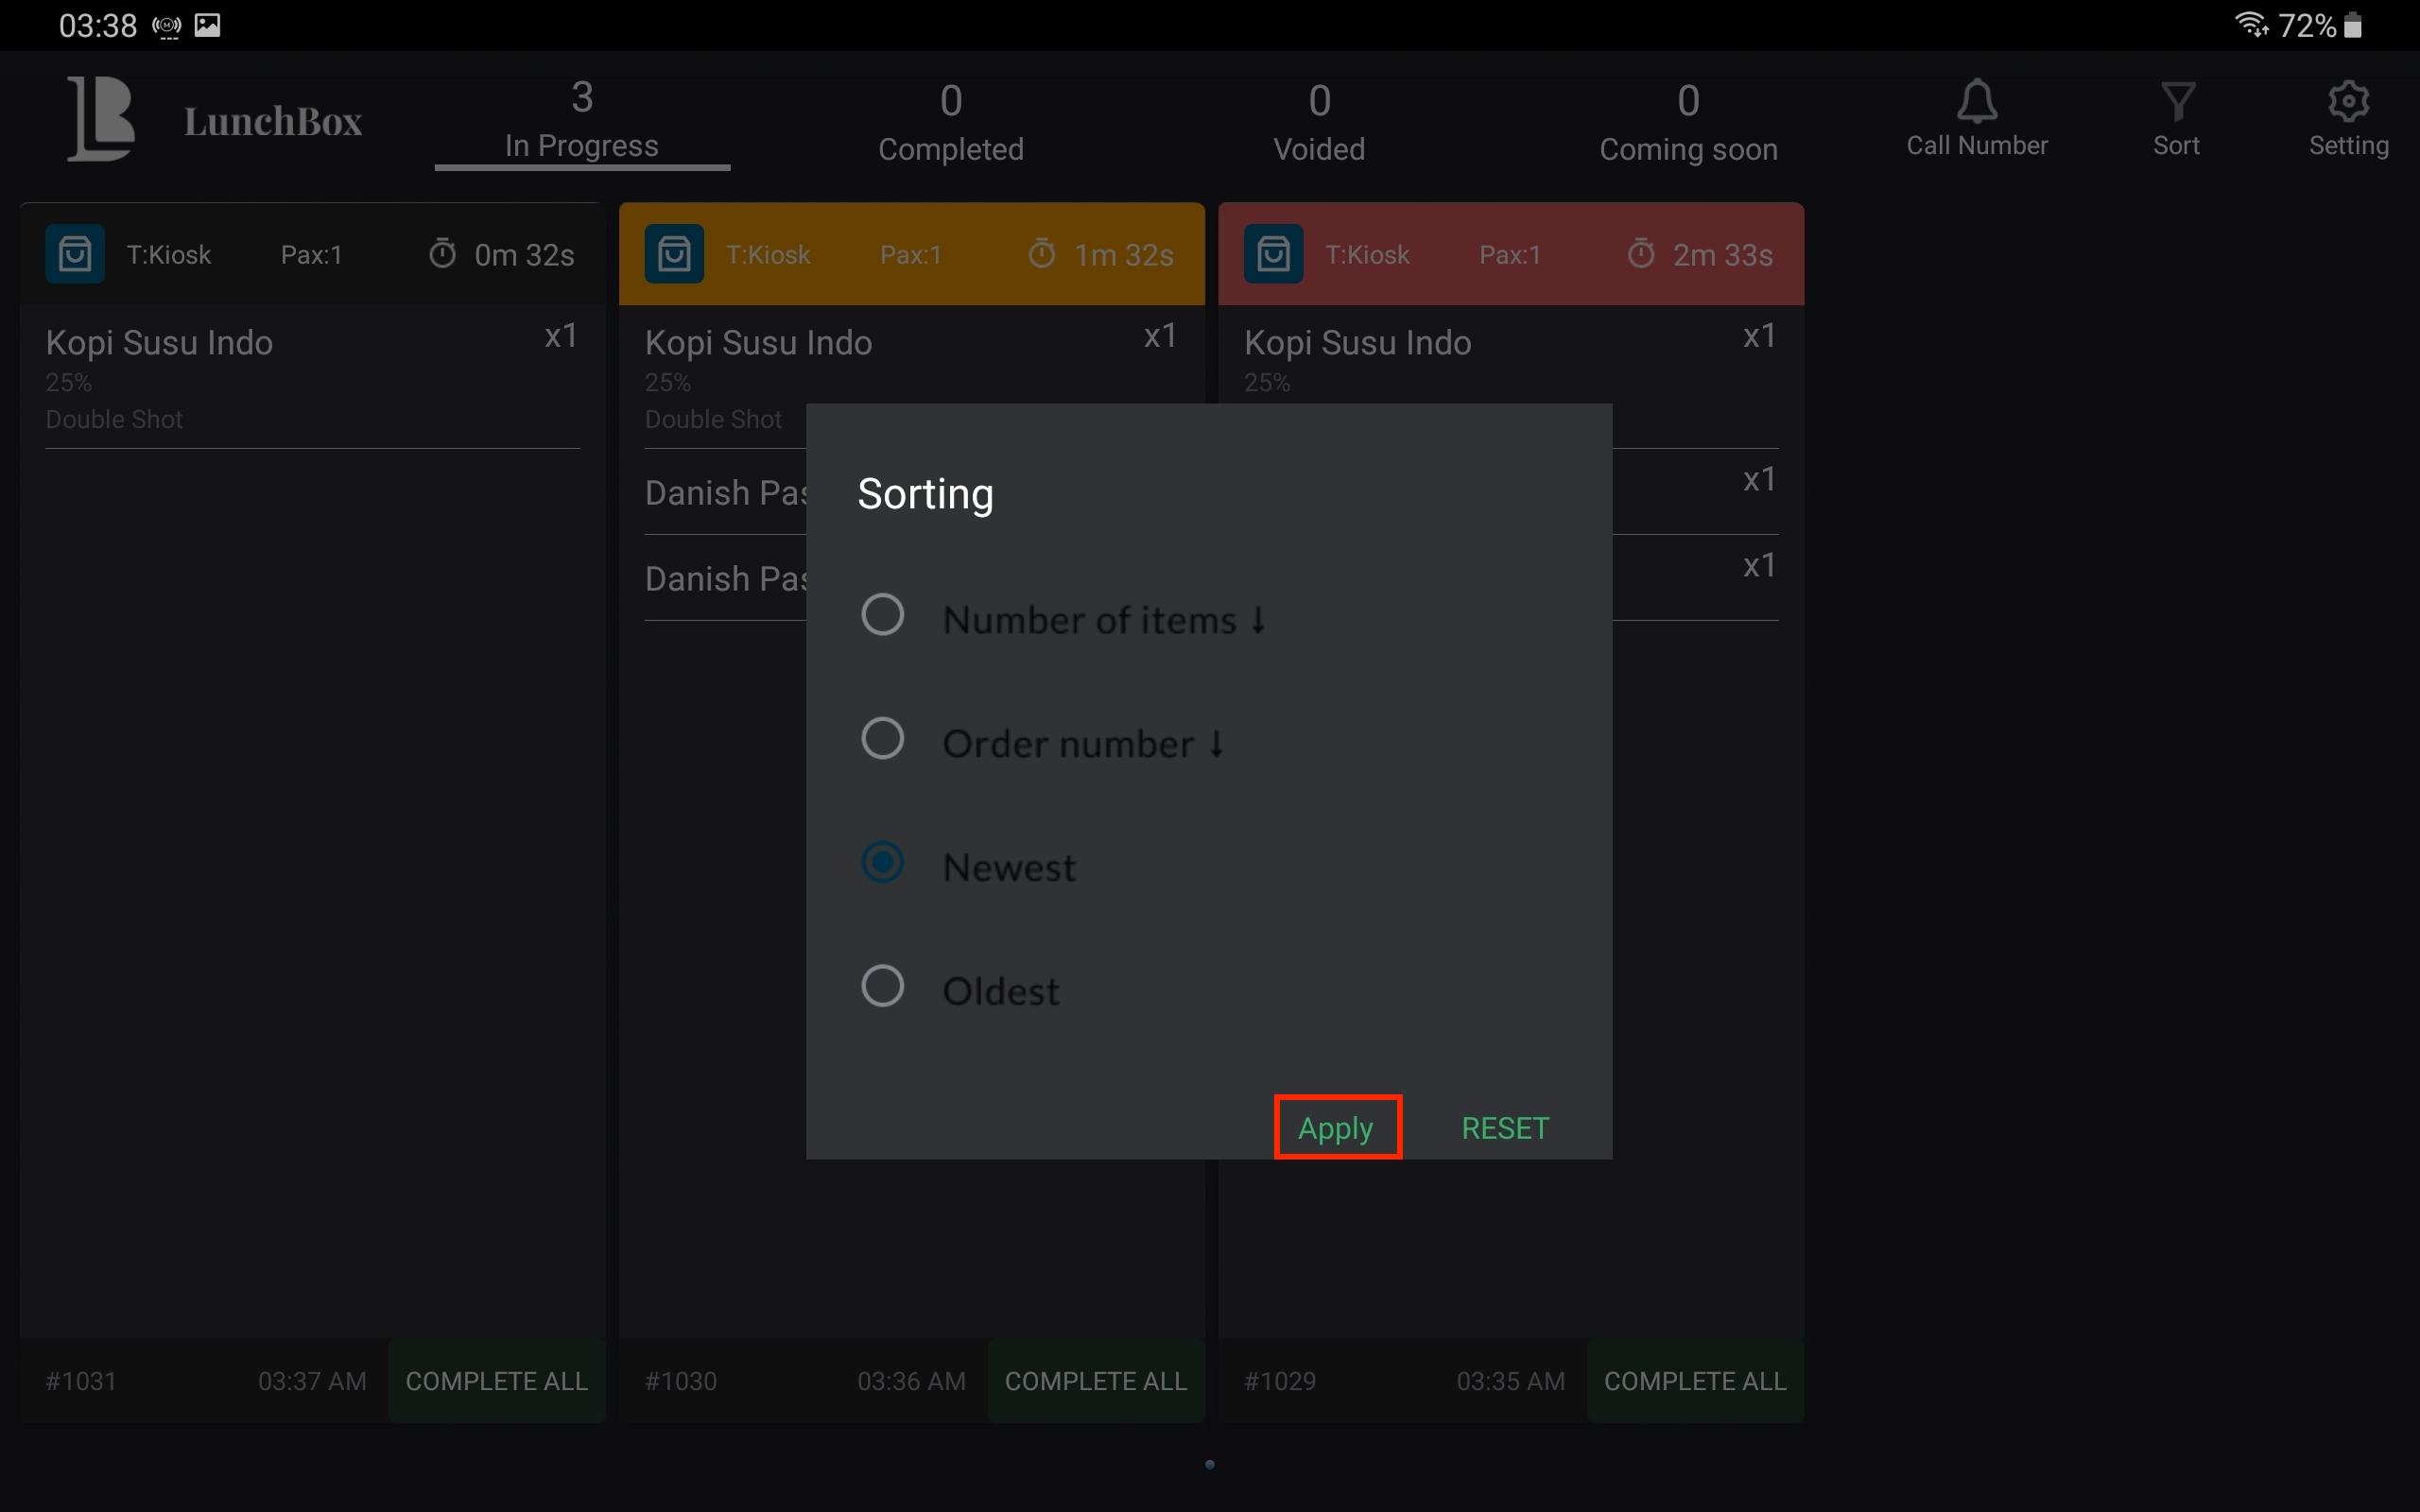The width and height of the screenshot is (2420, 1512).
Task: Select Number of items sorting option
Action: click(x=883, y=615)
